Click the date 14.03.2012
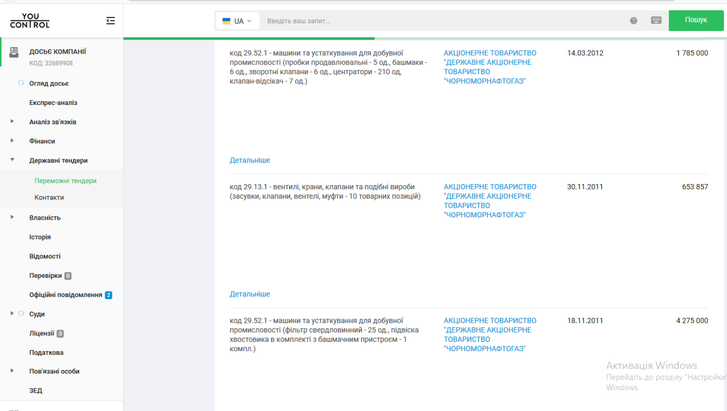The width and height of the screenshot is (727, 411). [x=585, y=53]
